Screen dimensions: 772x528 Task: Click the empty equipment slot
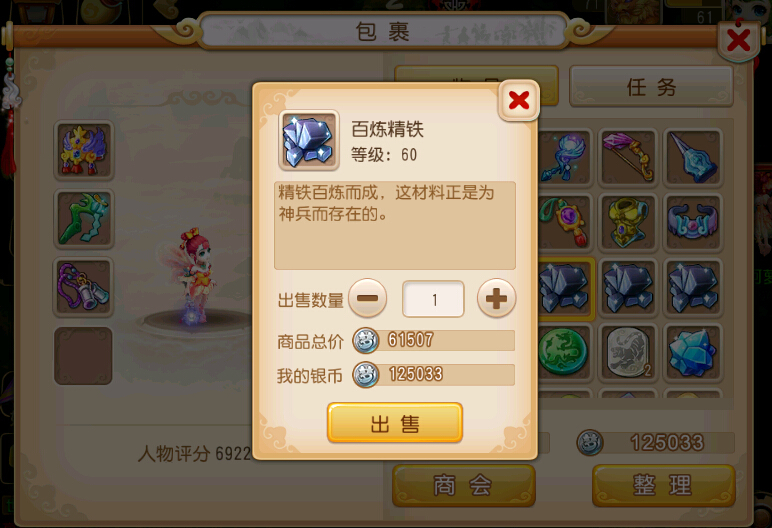83,356
